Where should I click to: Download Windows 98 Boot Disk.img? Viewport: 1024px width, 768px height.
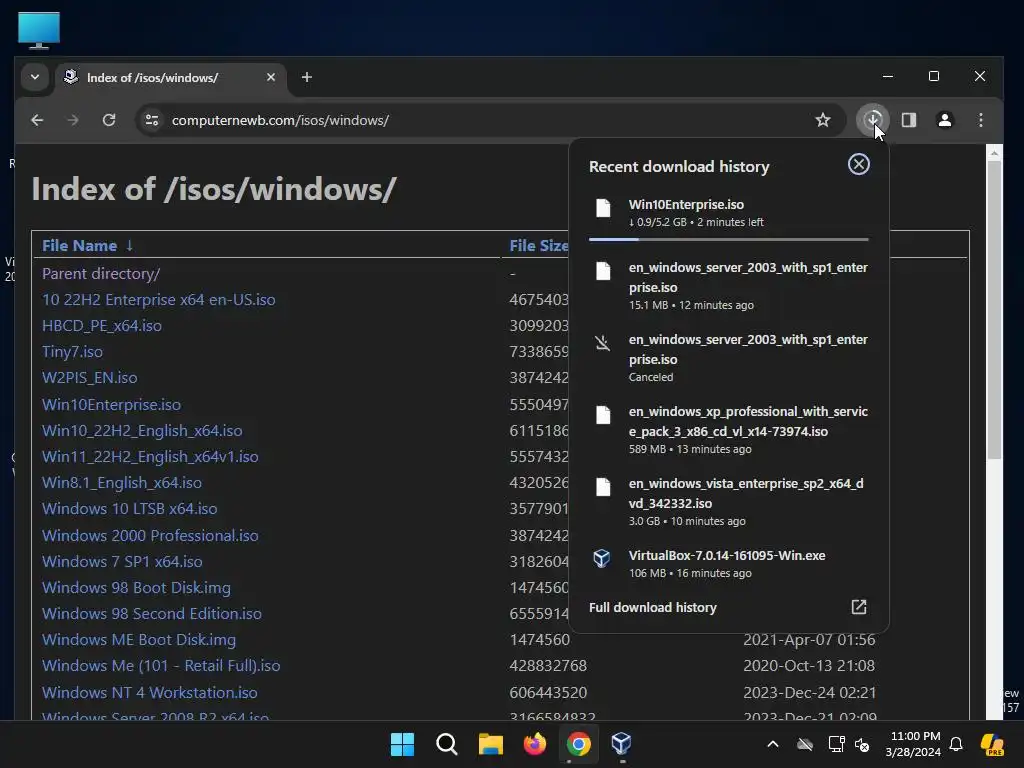pos(136,588)
